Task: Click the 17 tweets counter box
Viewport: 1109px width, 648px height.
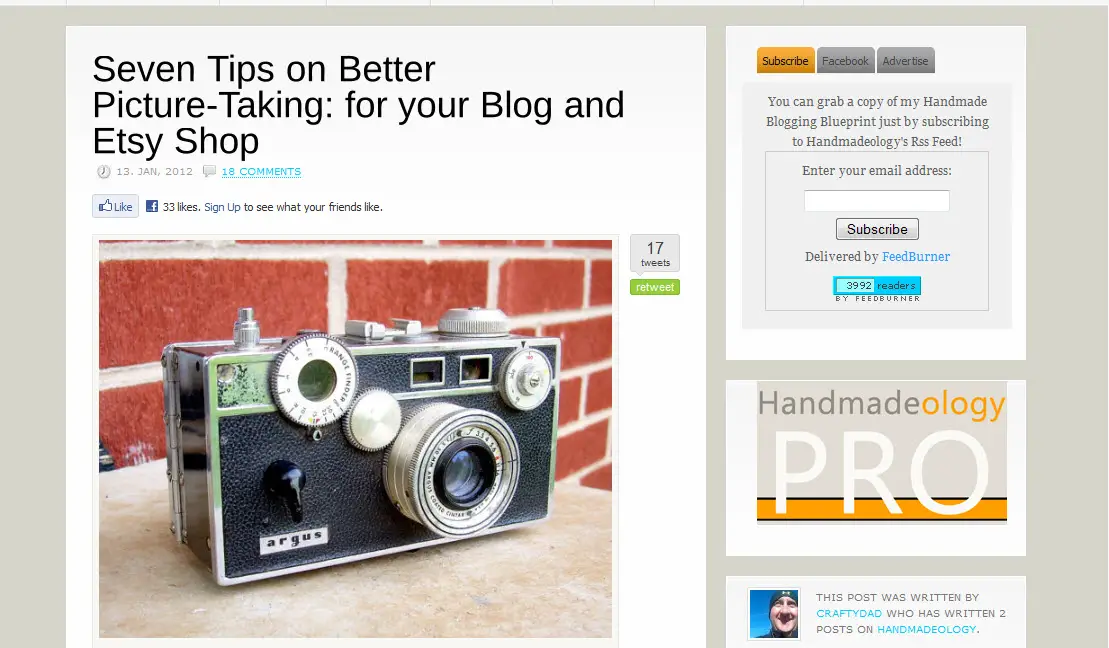Action: pyautogui.click(x=655, y=253)
